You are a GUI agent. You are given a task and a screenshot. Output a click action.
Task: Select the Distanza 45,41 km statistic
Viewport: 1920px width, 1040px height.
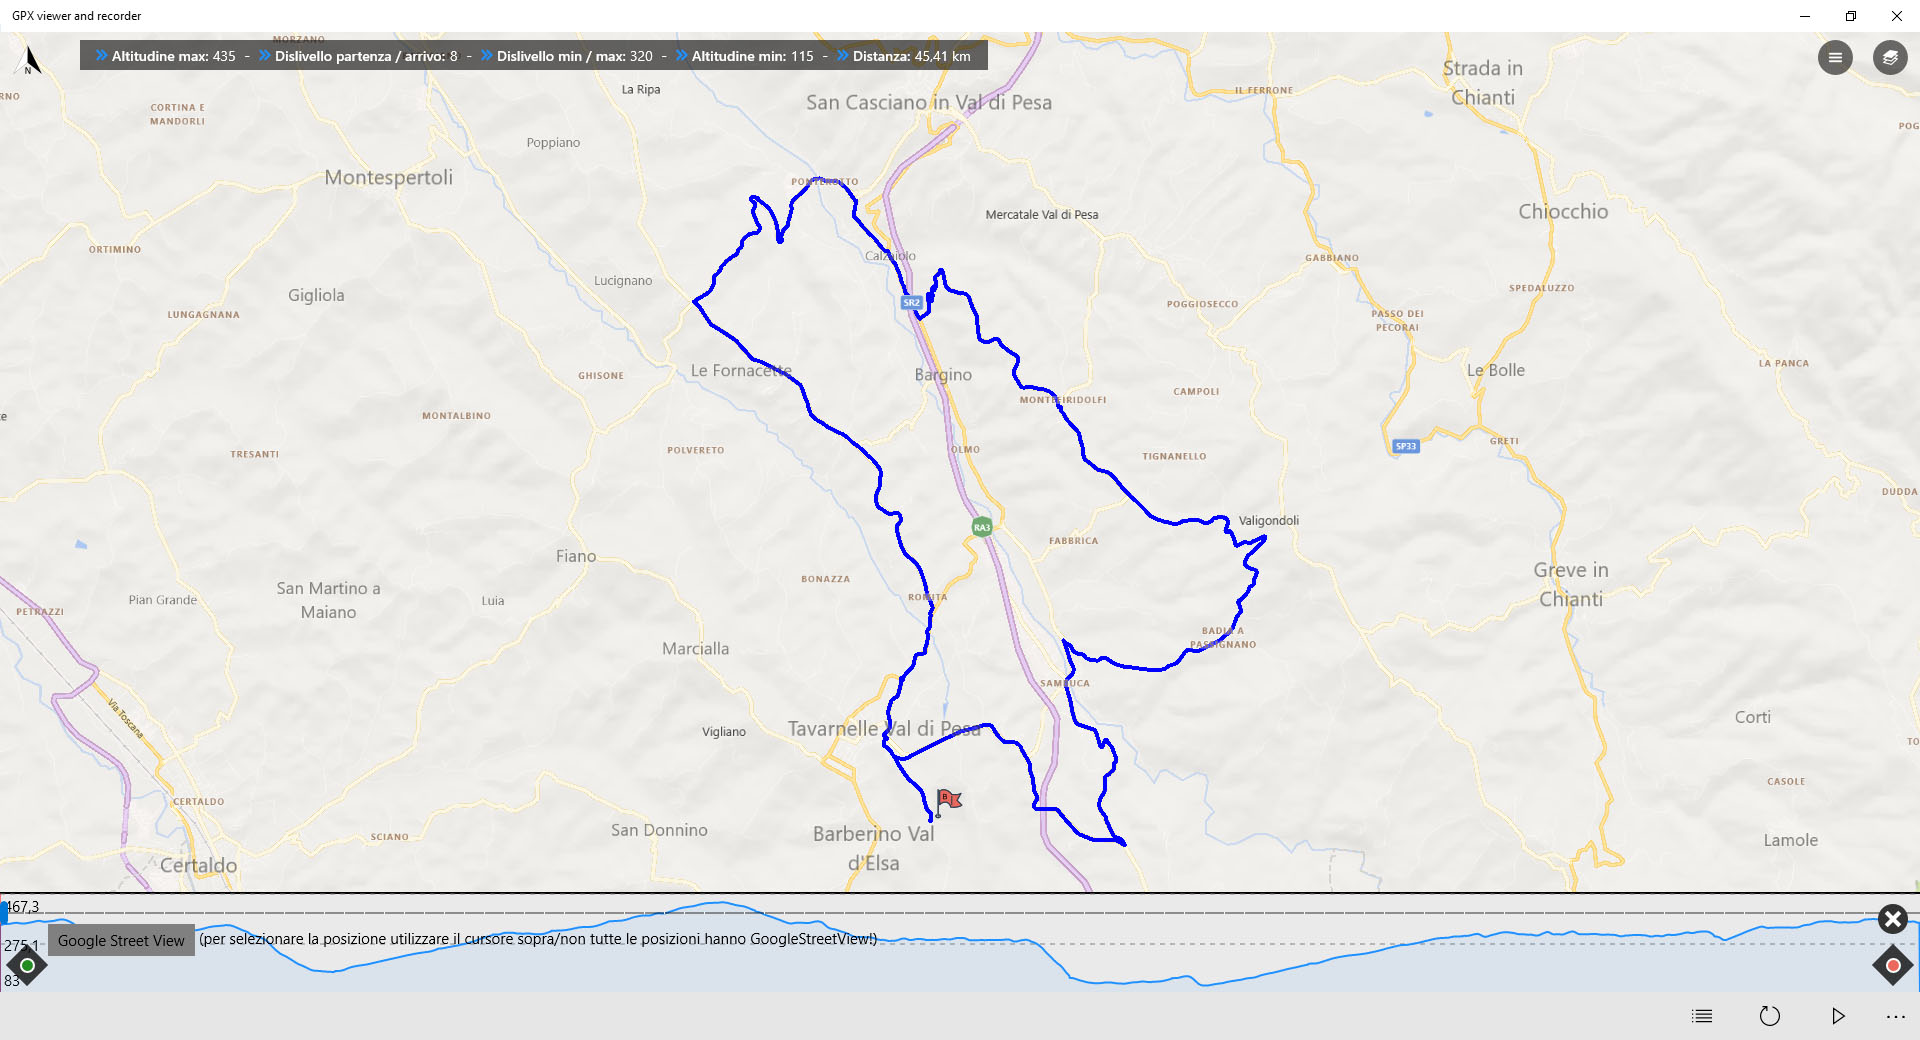click(911, 56)
